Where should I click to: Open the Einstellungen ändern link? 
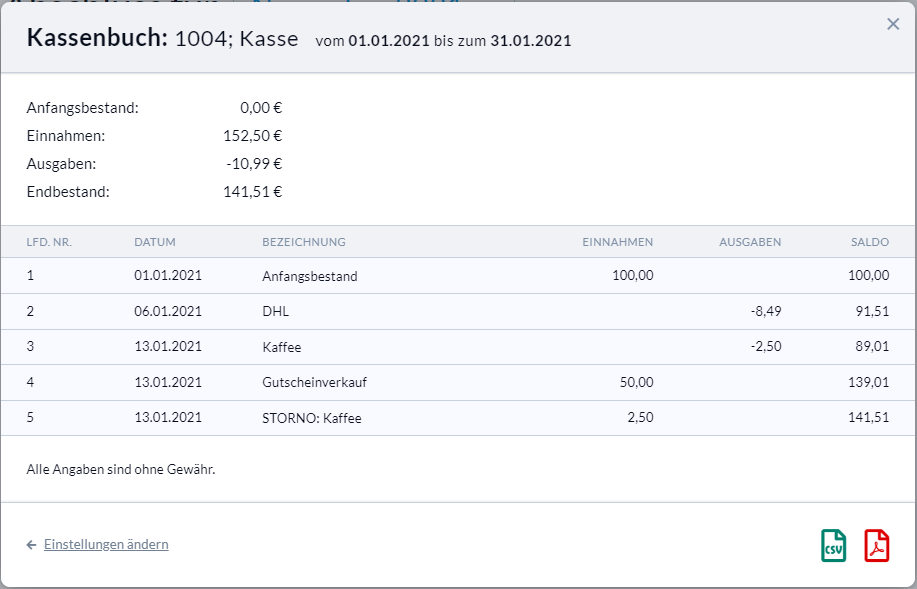pos(106,545)
